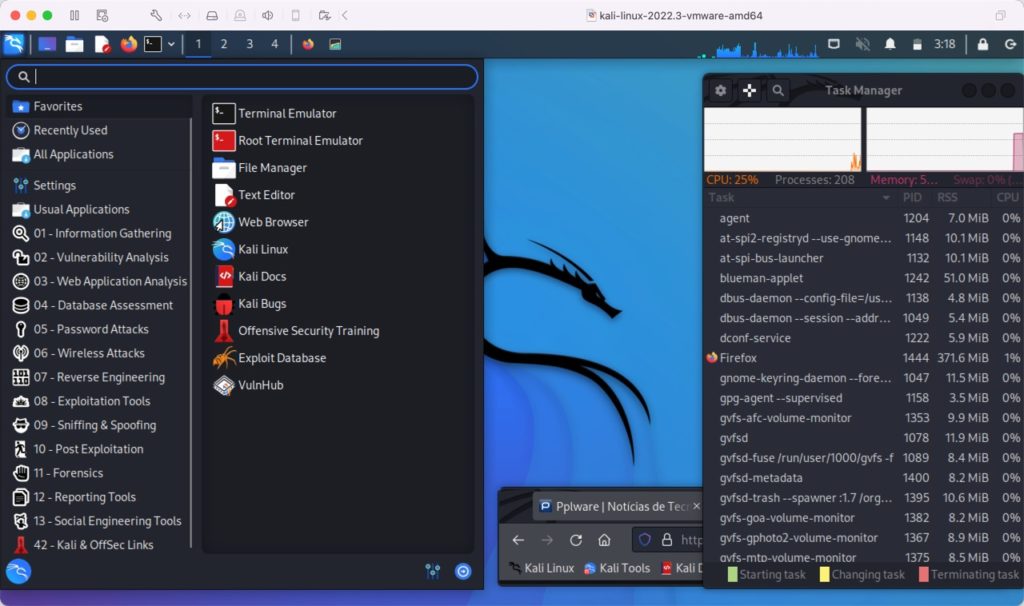Open the Kali dragon menu in the taskbar
This screenshot has height=606, width=1024.
(x=14, y=44)
